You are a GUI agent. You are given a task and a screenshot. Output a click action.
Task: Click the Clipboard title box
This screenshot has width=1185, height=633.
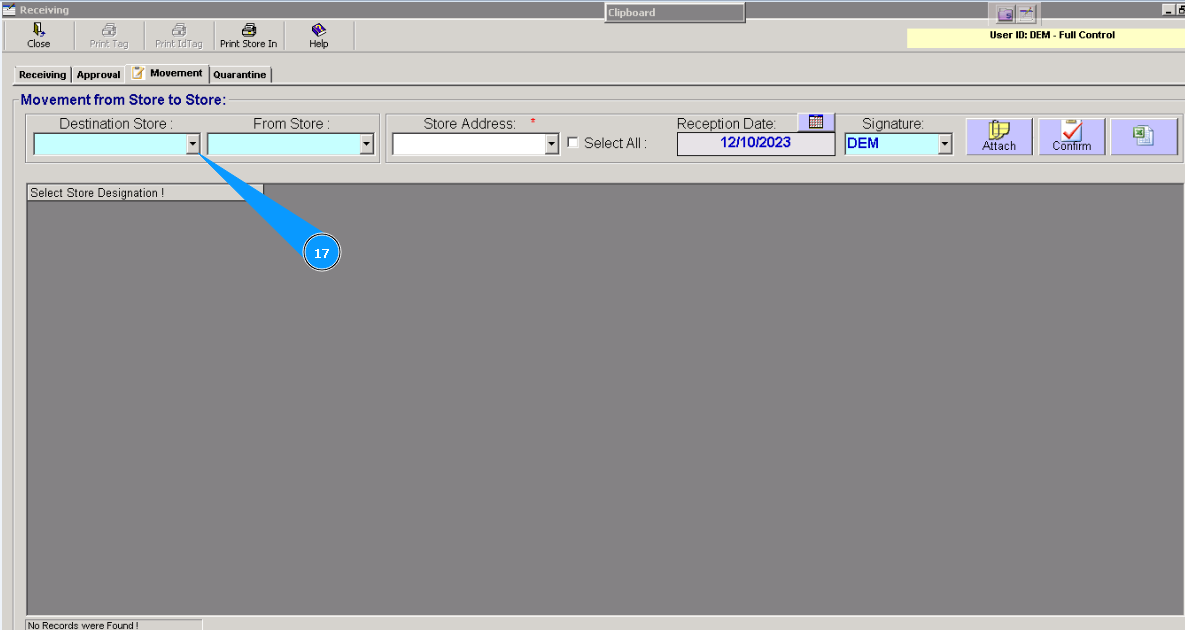click(x=675, y=12)
